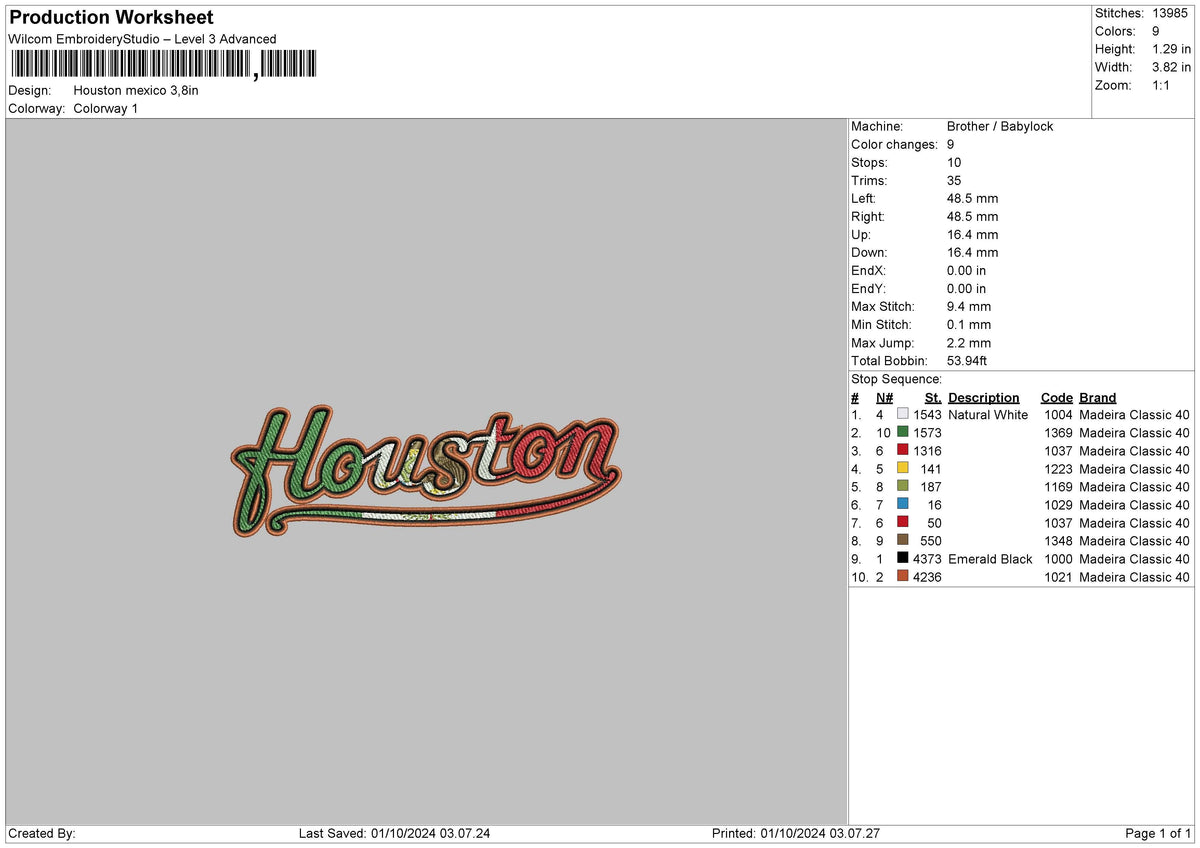
Task: Pick the red swatch with 50 stitches
Action: (x=903, y=522)
